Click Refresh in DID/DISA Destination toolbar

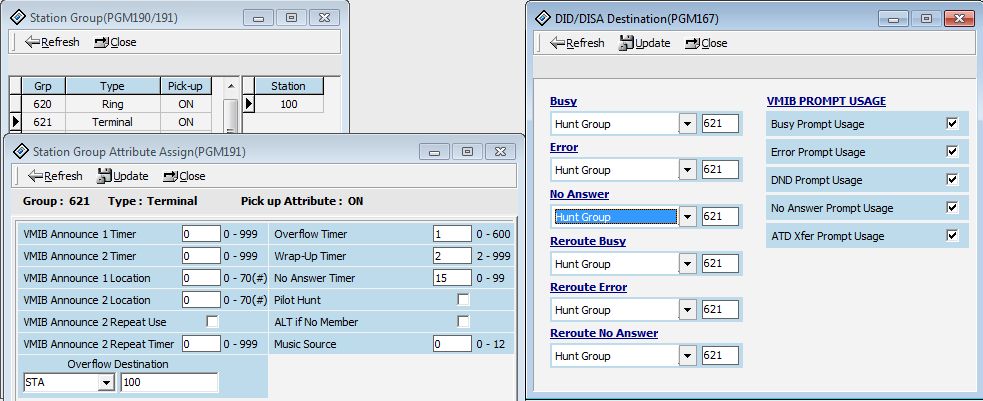[576, 43]
